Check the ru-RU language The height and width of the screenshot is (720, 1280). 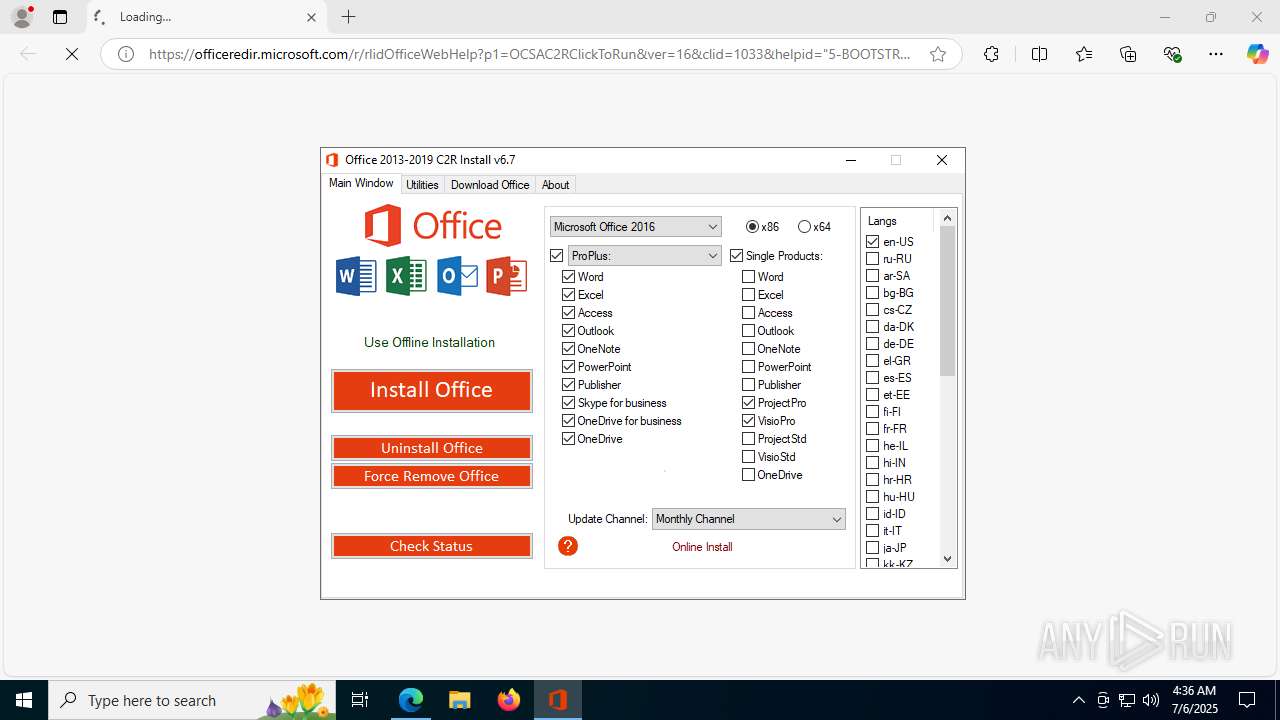pos(873,259)
